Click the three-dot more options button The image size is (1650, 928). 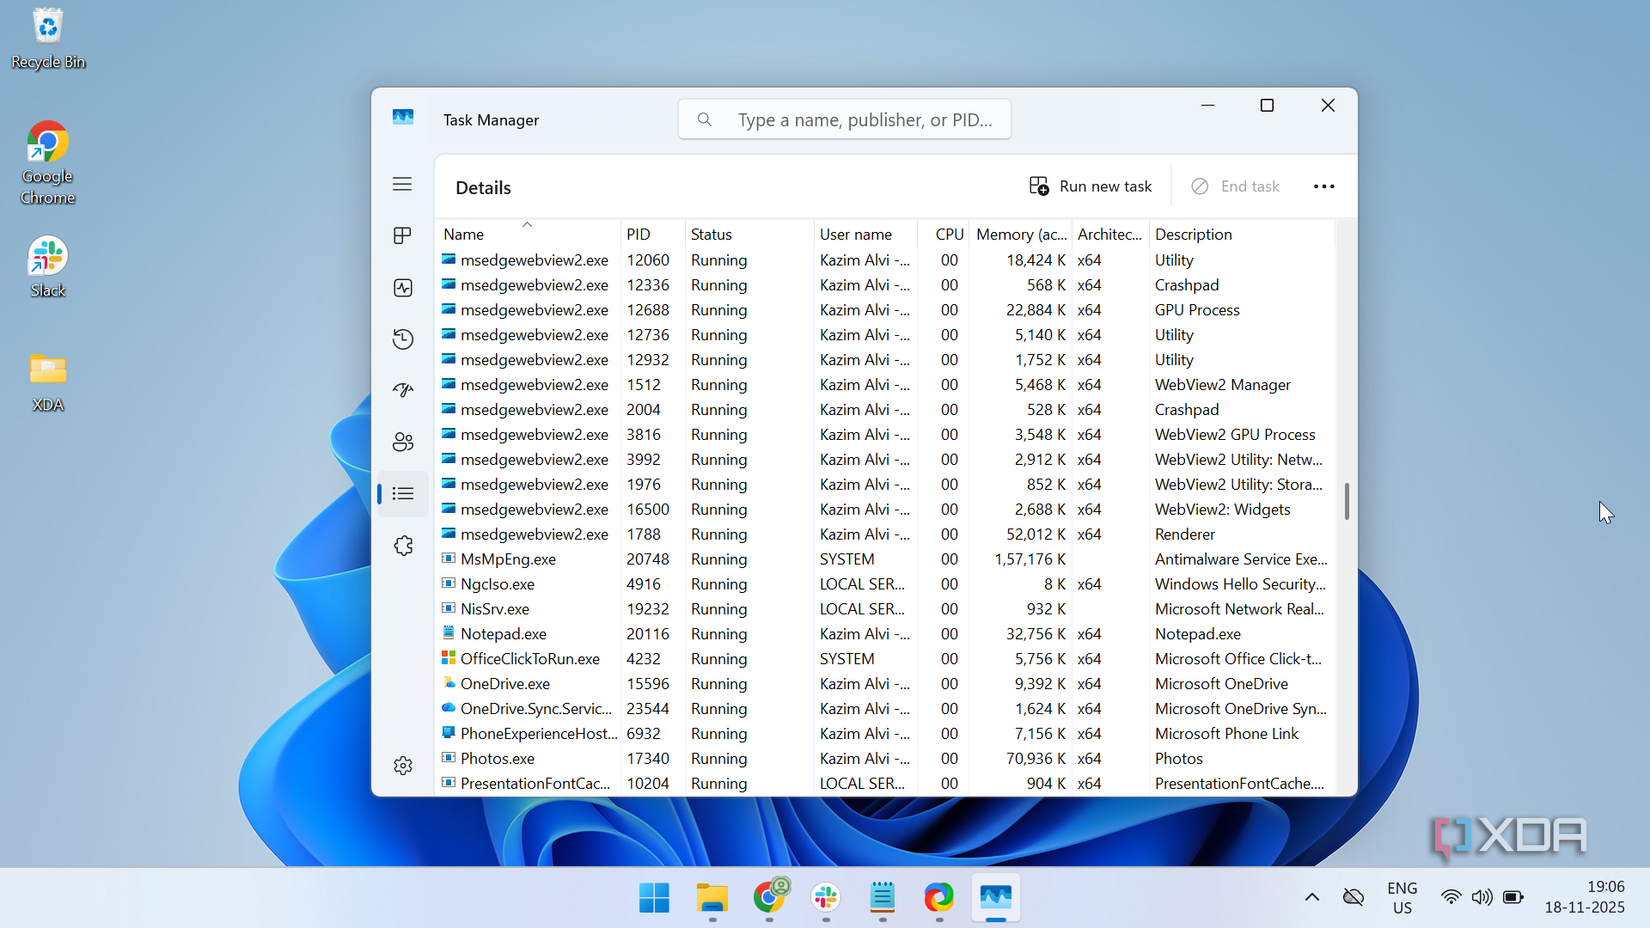coord(1324,187)
